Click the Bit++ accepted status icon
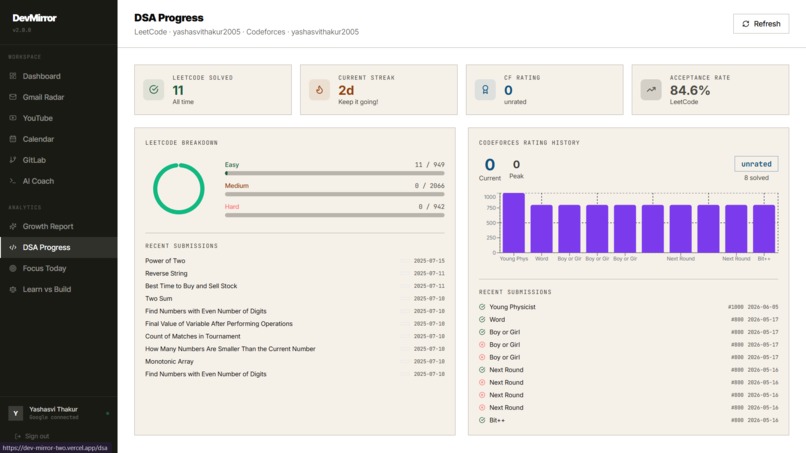Image resolution: width=806 pixels, height=453 pixels. tap(482, 420)
